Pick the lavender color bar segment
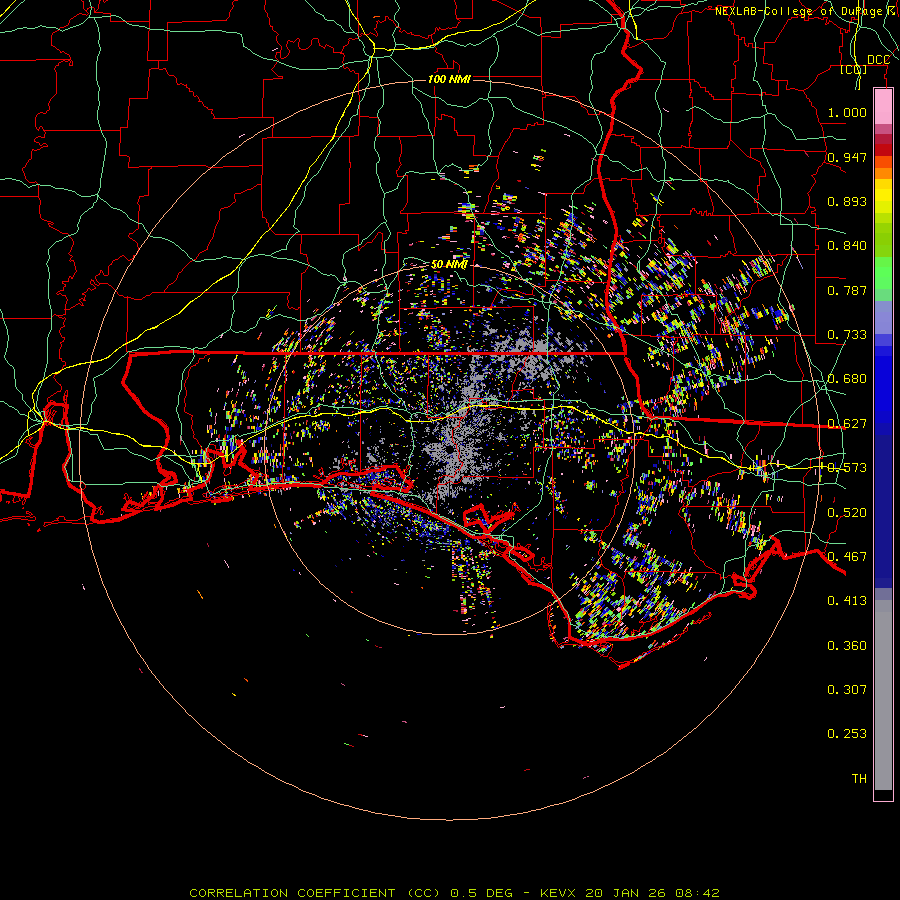The image size is (900, 900). [x=883, y=317]
